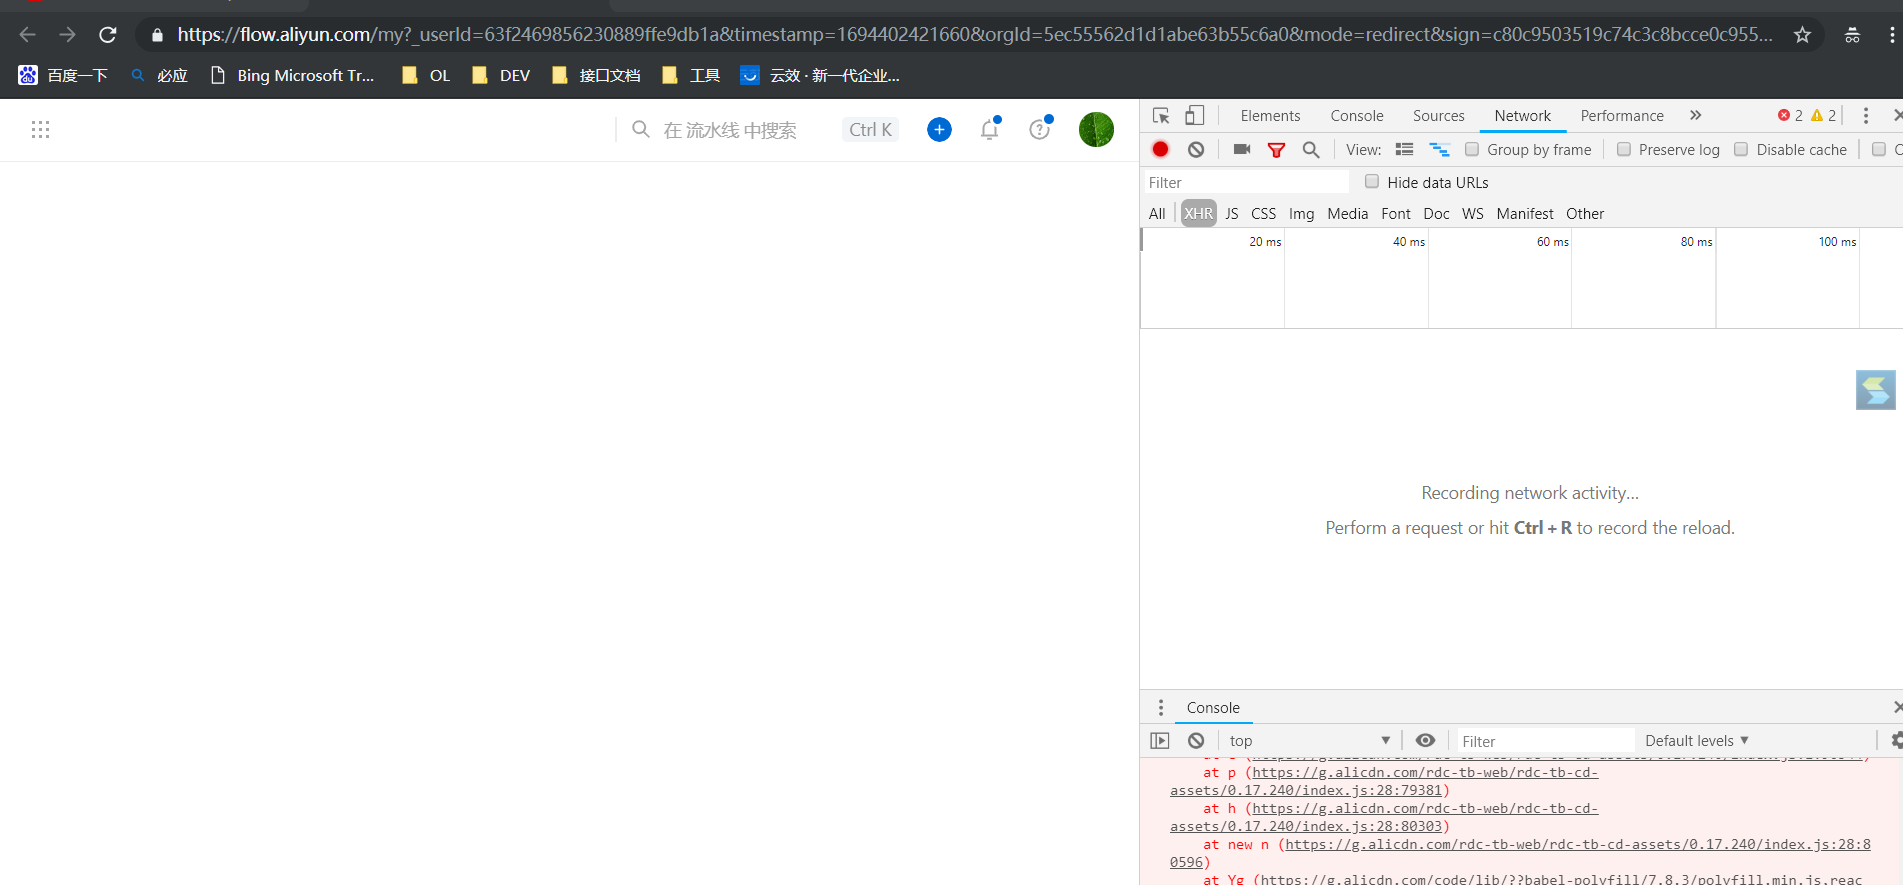Go forward in browser history

(x=68, y=35)
